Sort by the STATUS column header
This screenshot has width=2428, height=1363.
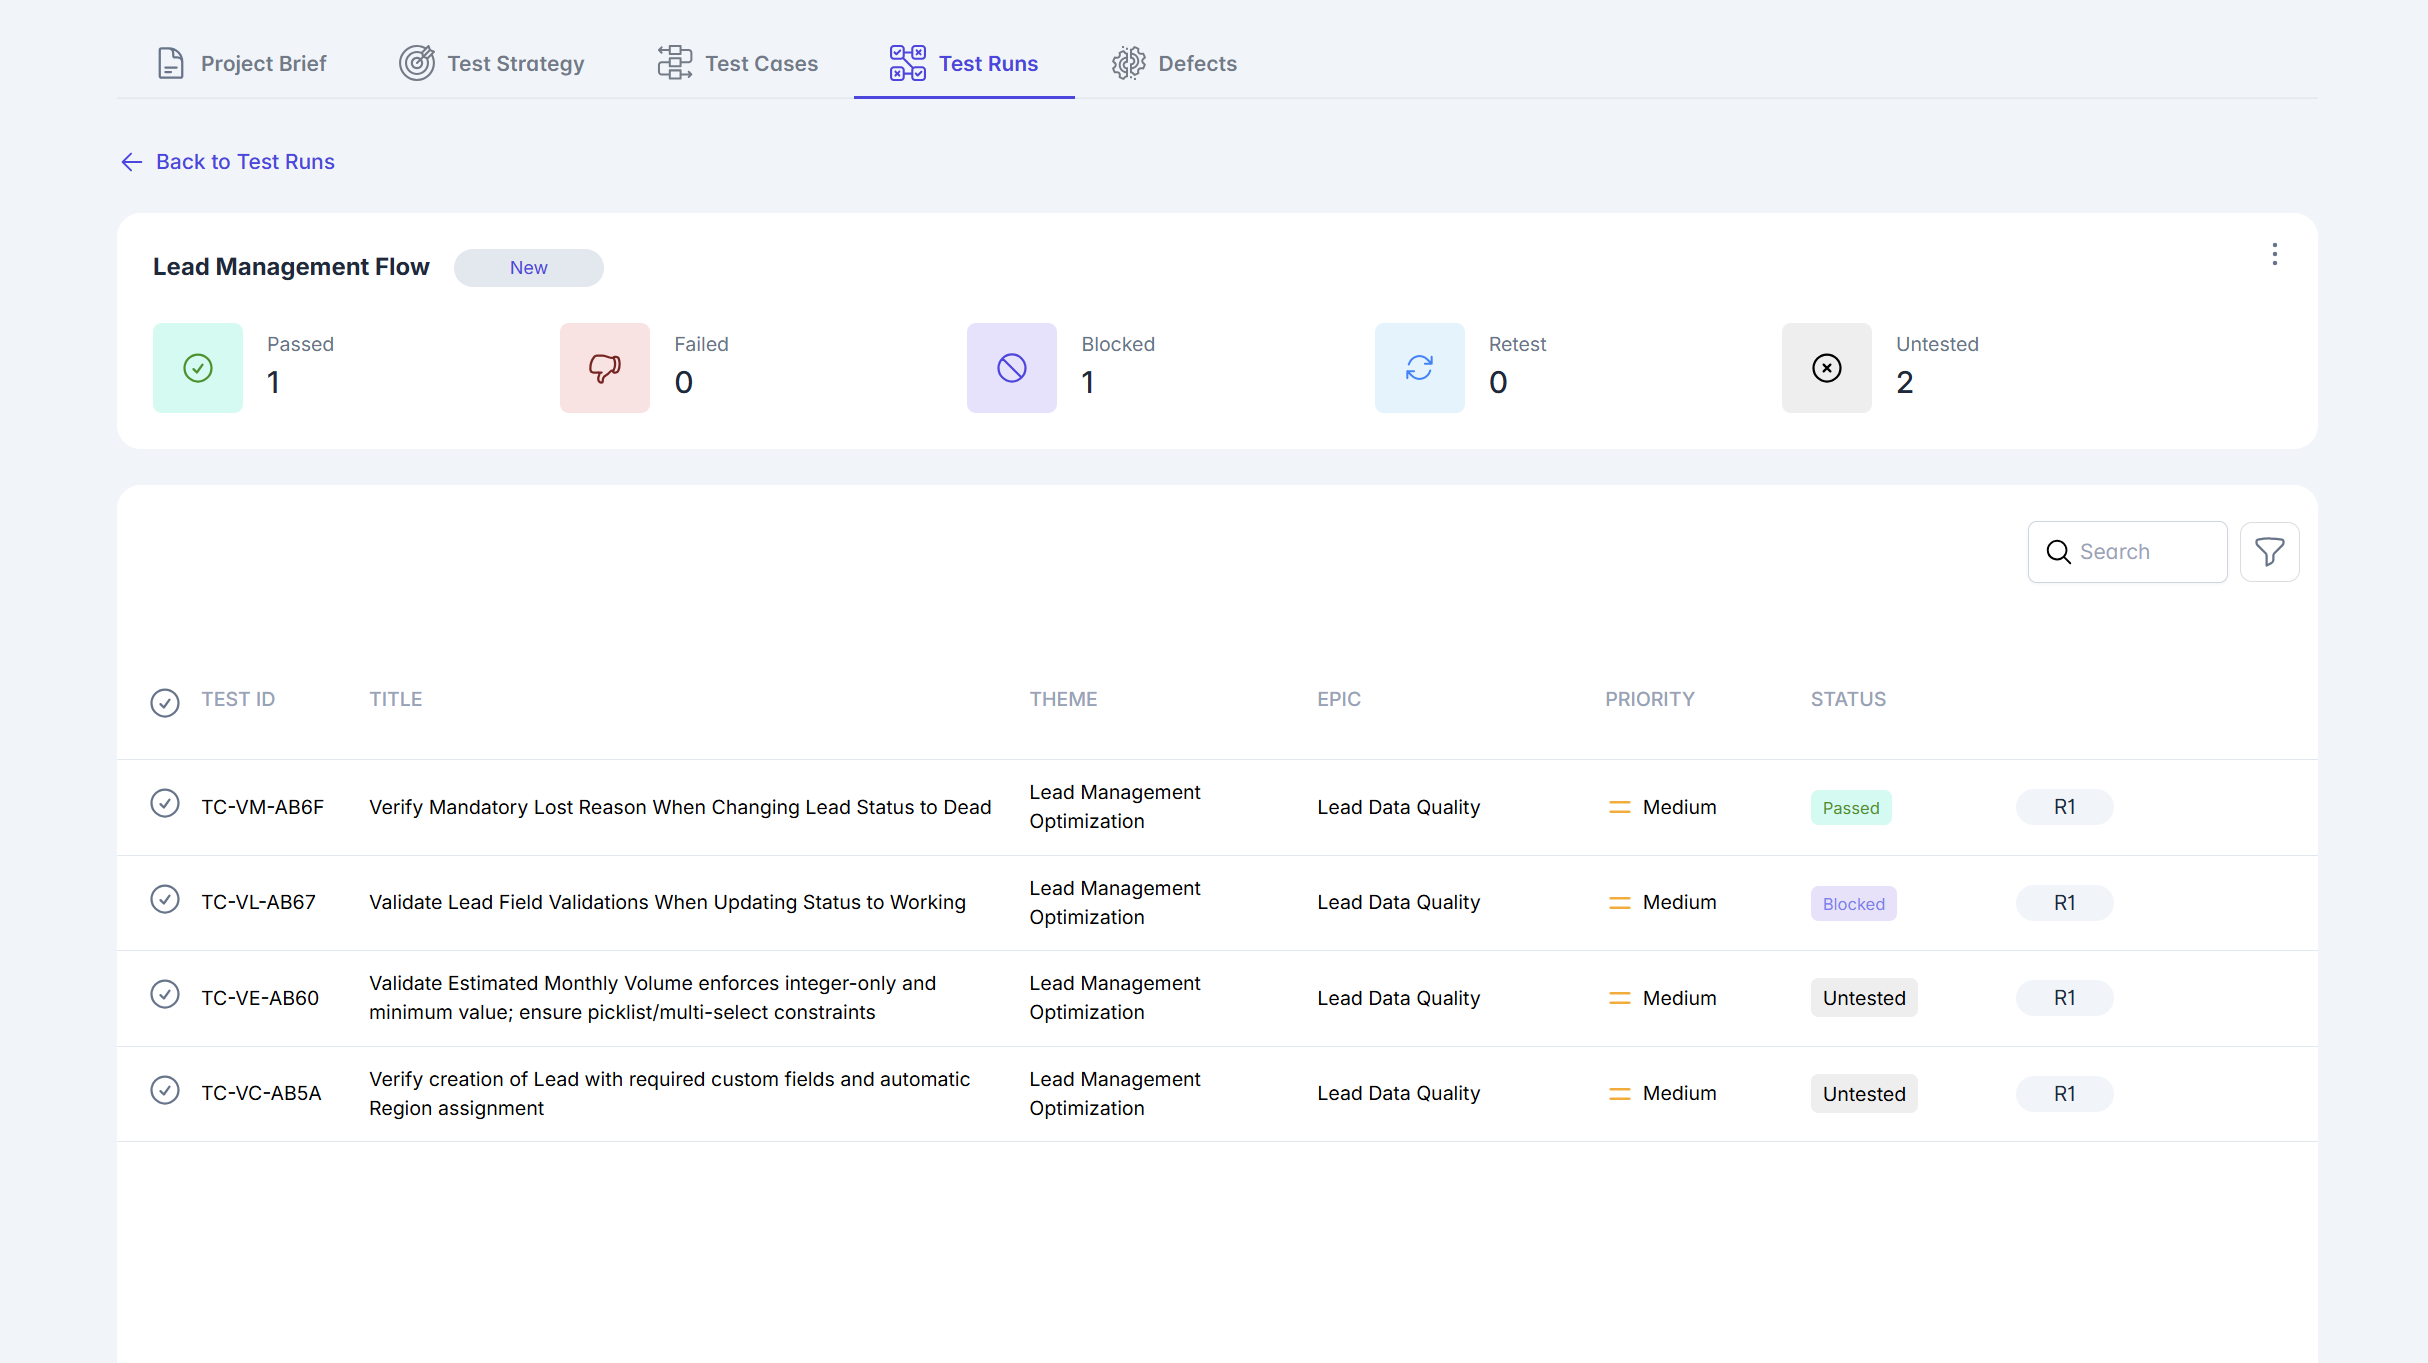click(x=1848, y=699)
